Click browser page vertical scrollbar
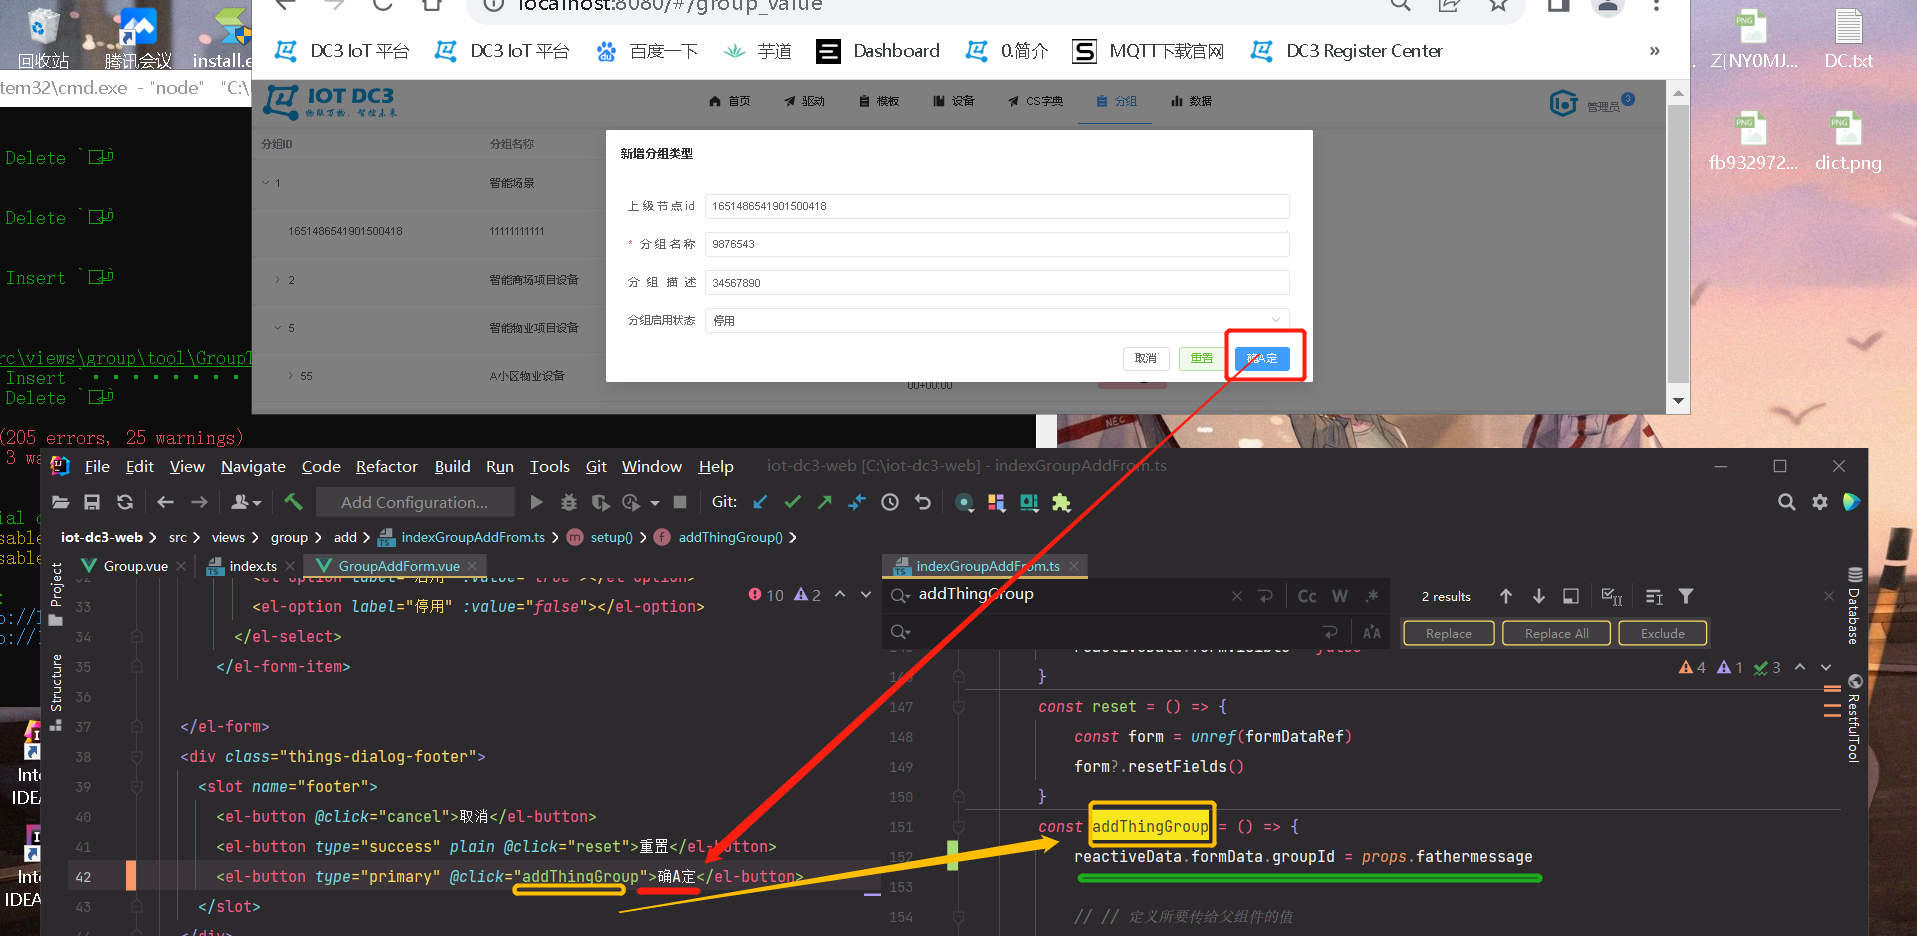 [1679, 246]
